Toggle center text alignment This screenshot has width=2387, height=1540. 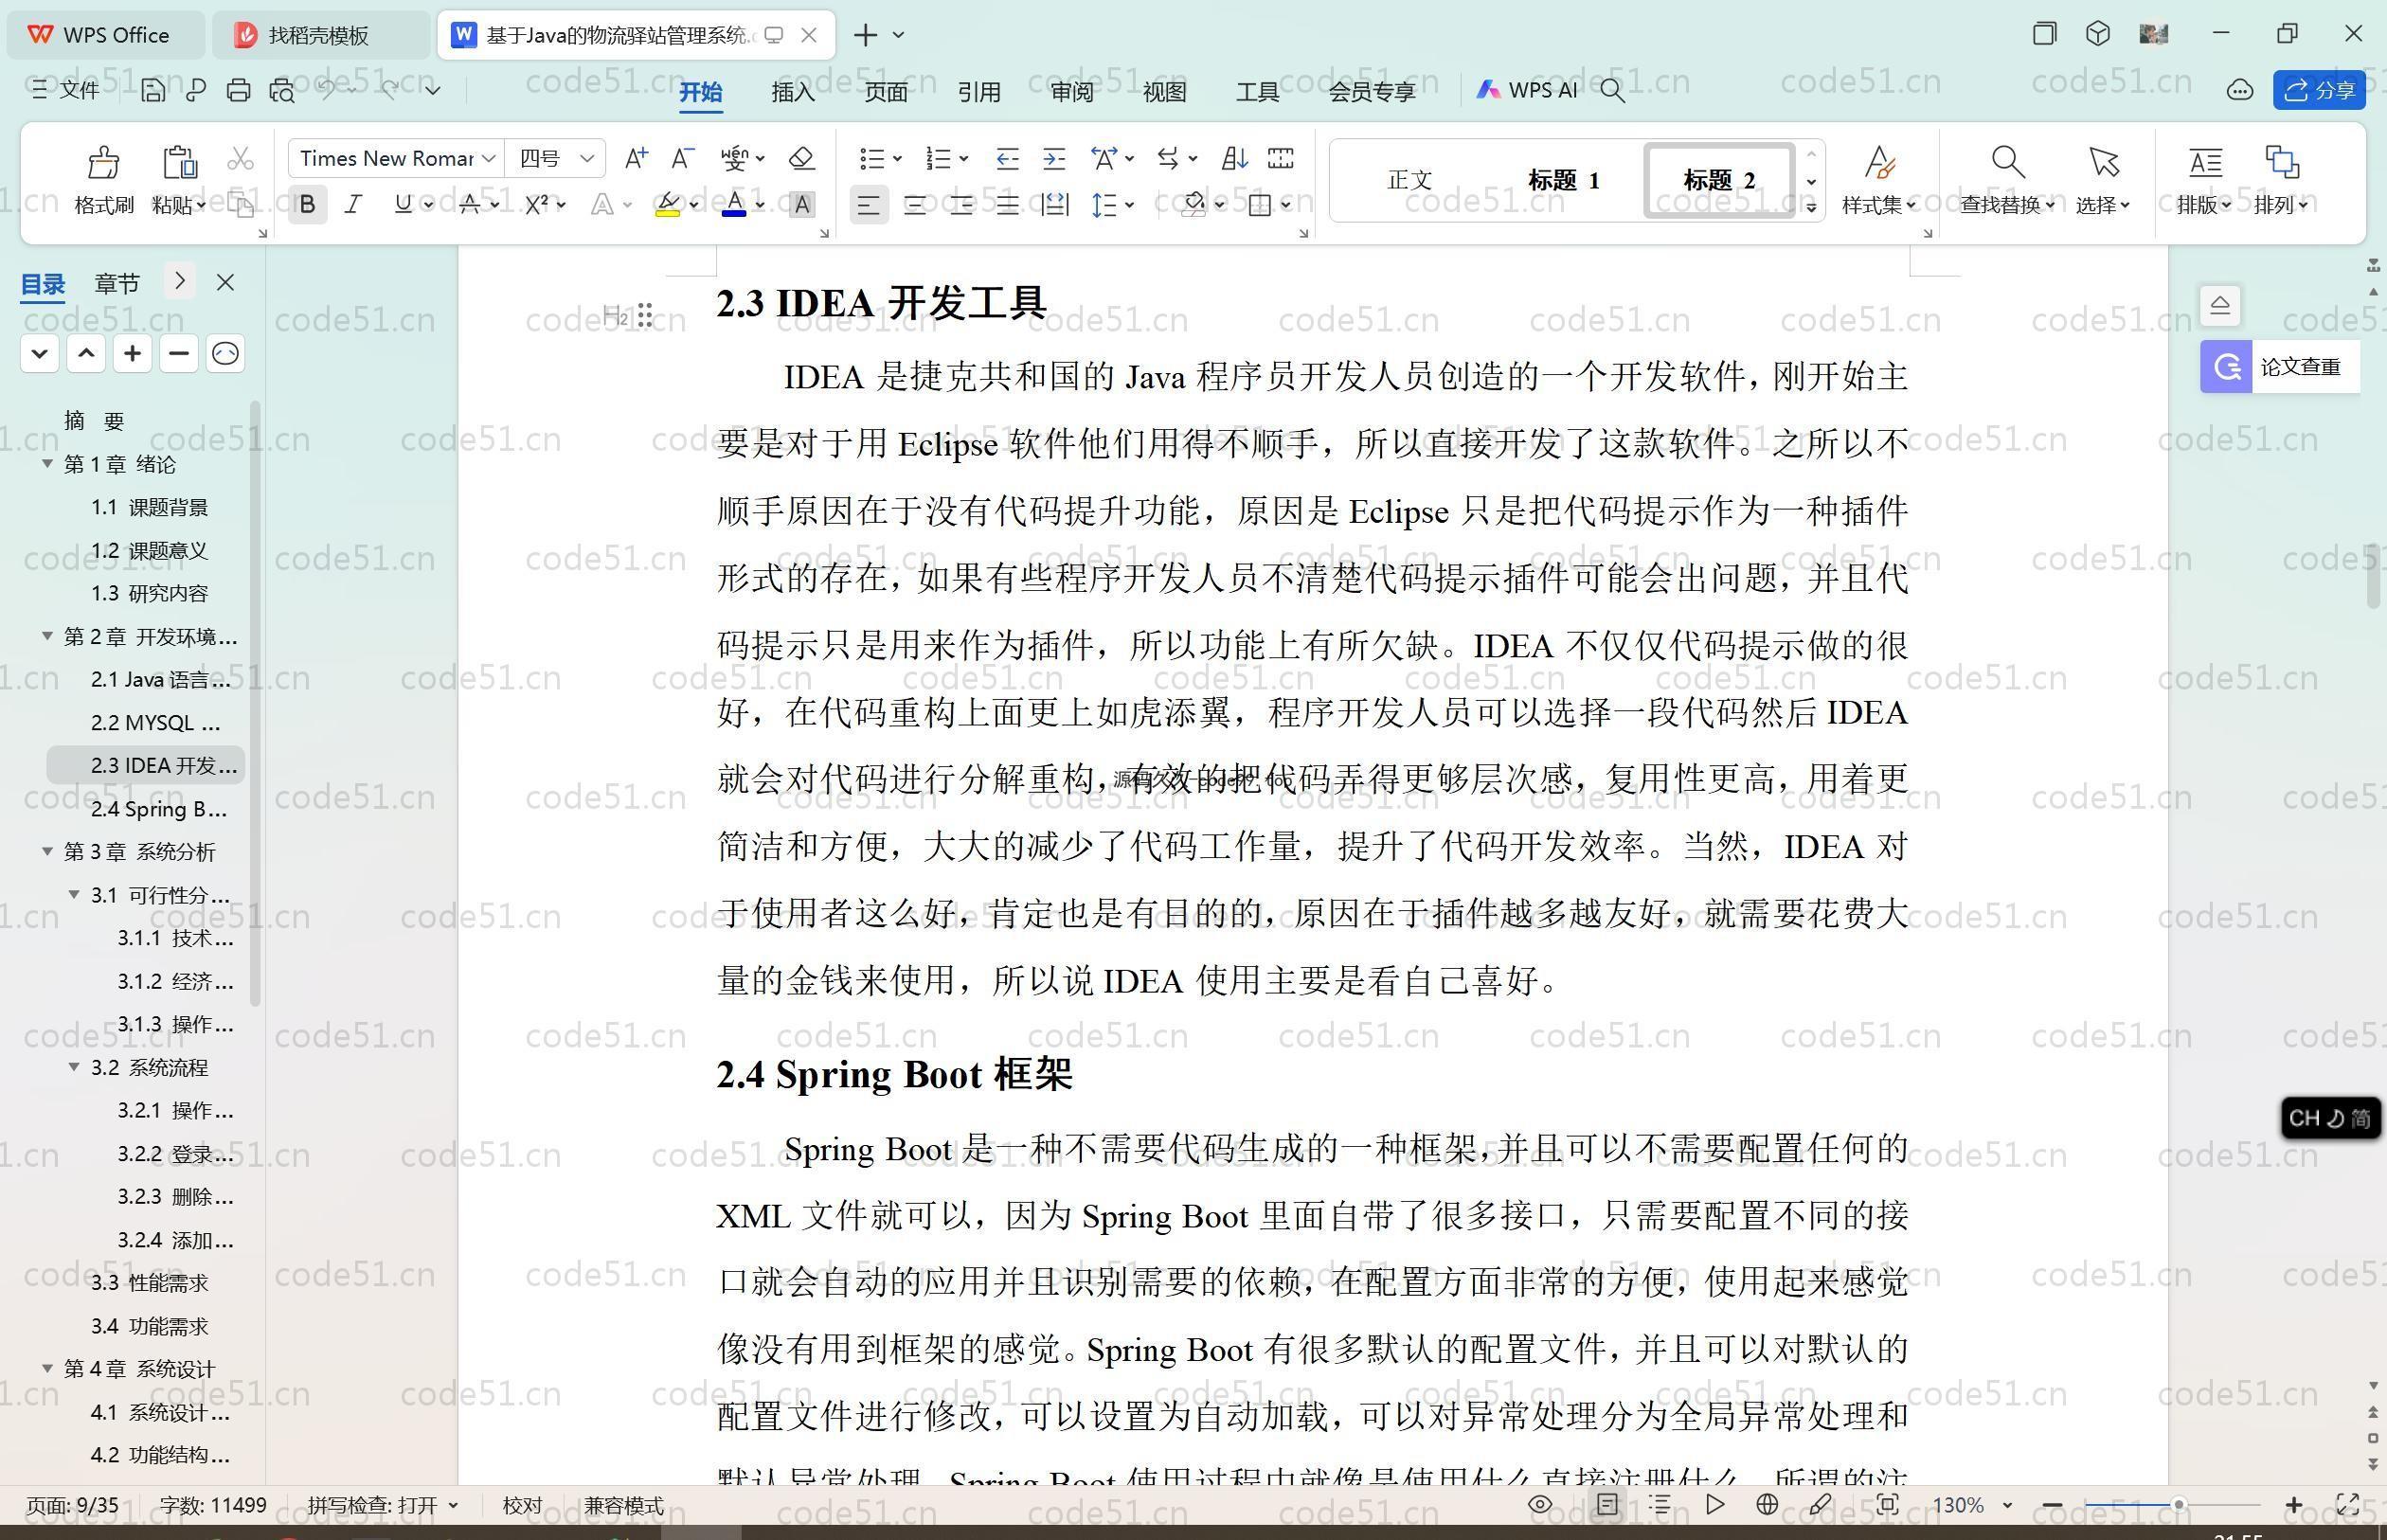click(x=915, y=205)
